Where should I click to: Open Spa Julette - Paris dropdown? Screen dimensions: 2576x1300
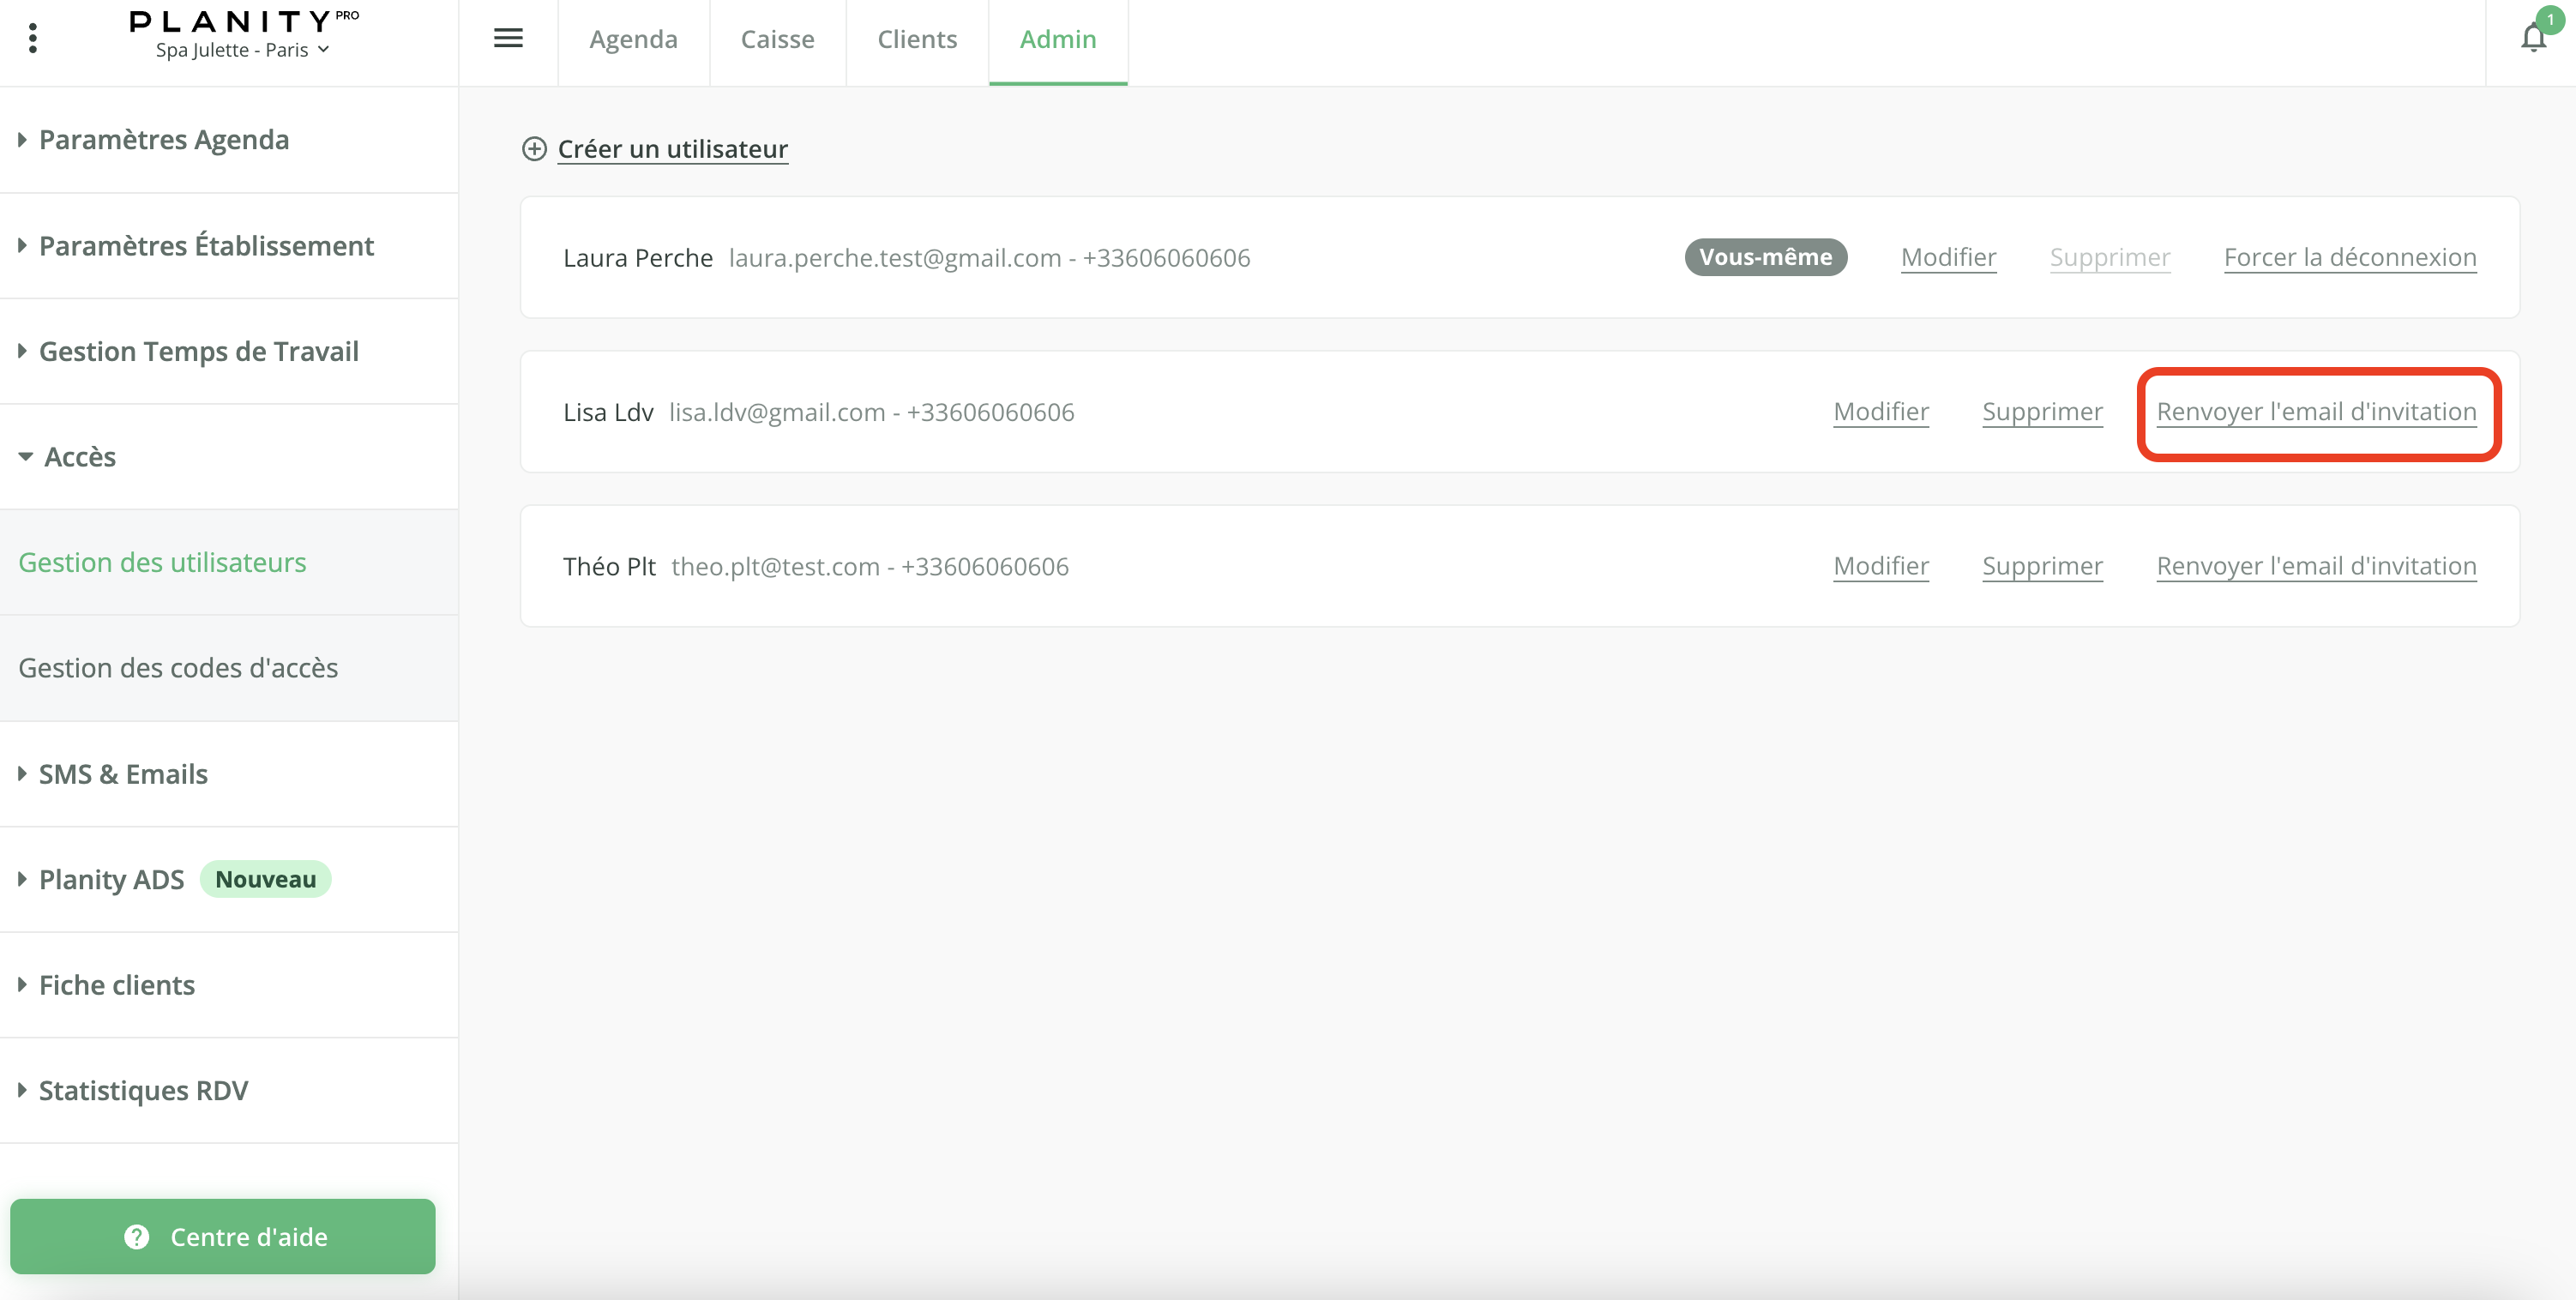pyautogui.click(x=243, y=50)
